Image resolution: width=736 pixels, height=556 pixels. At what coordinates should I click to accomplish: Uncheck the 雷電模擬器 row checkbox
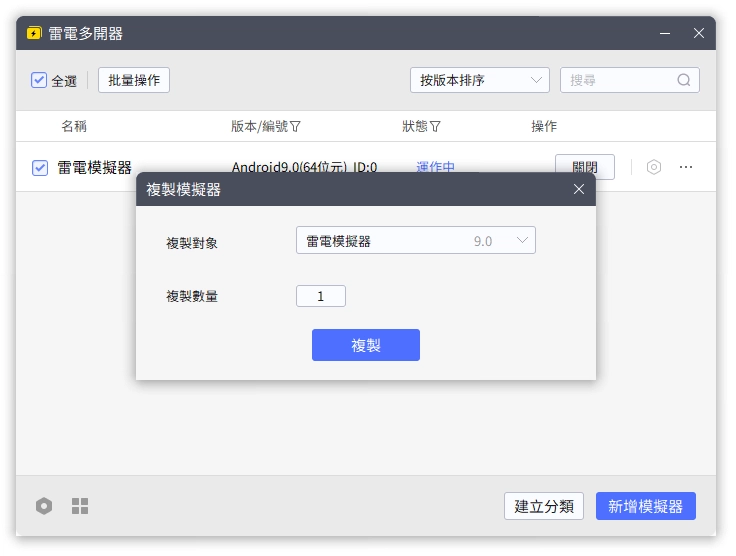click(x=40, y=168)
